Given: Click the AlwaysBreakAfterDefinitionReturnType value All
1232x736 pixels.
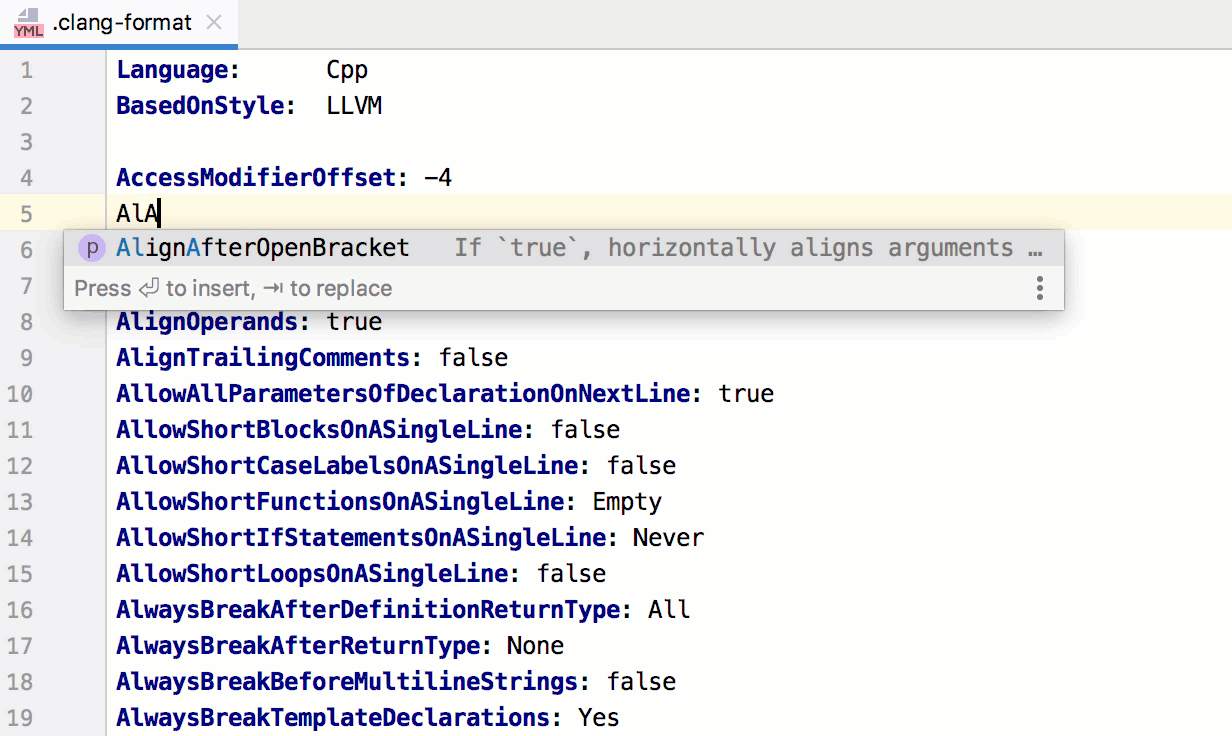Looking at the screenshot, I should [x=669, y=610].
